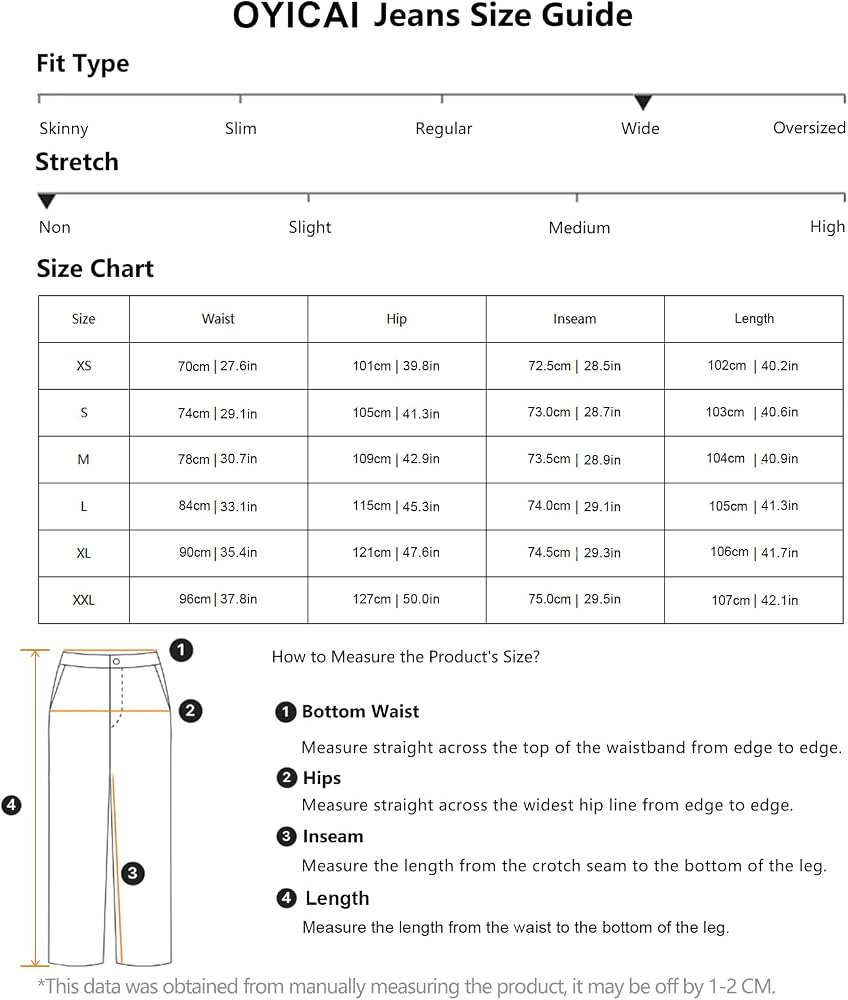Click the number 1 badge beside pants waistband
Image resolution: width=848 pixels, height=1000 pixels.
click(181, 650)
